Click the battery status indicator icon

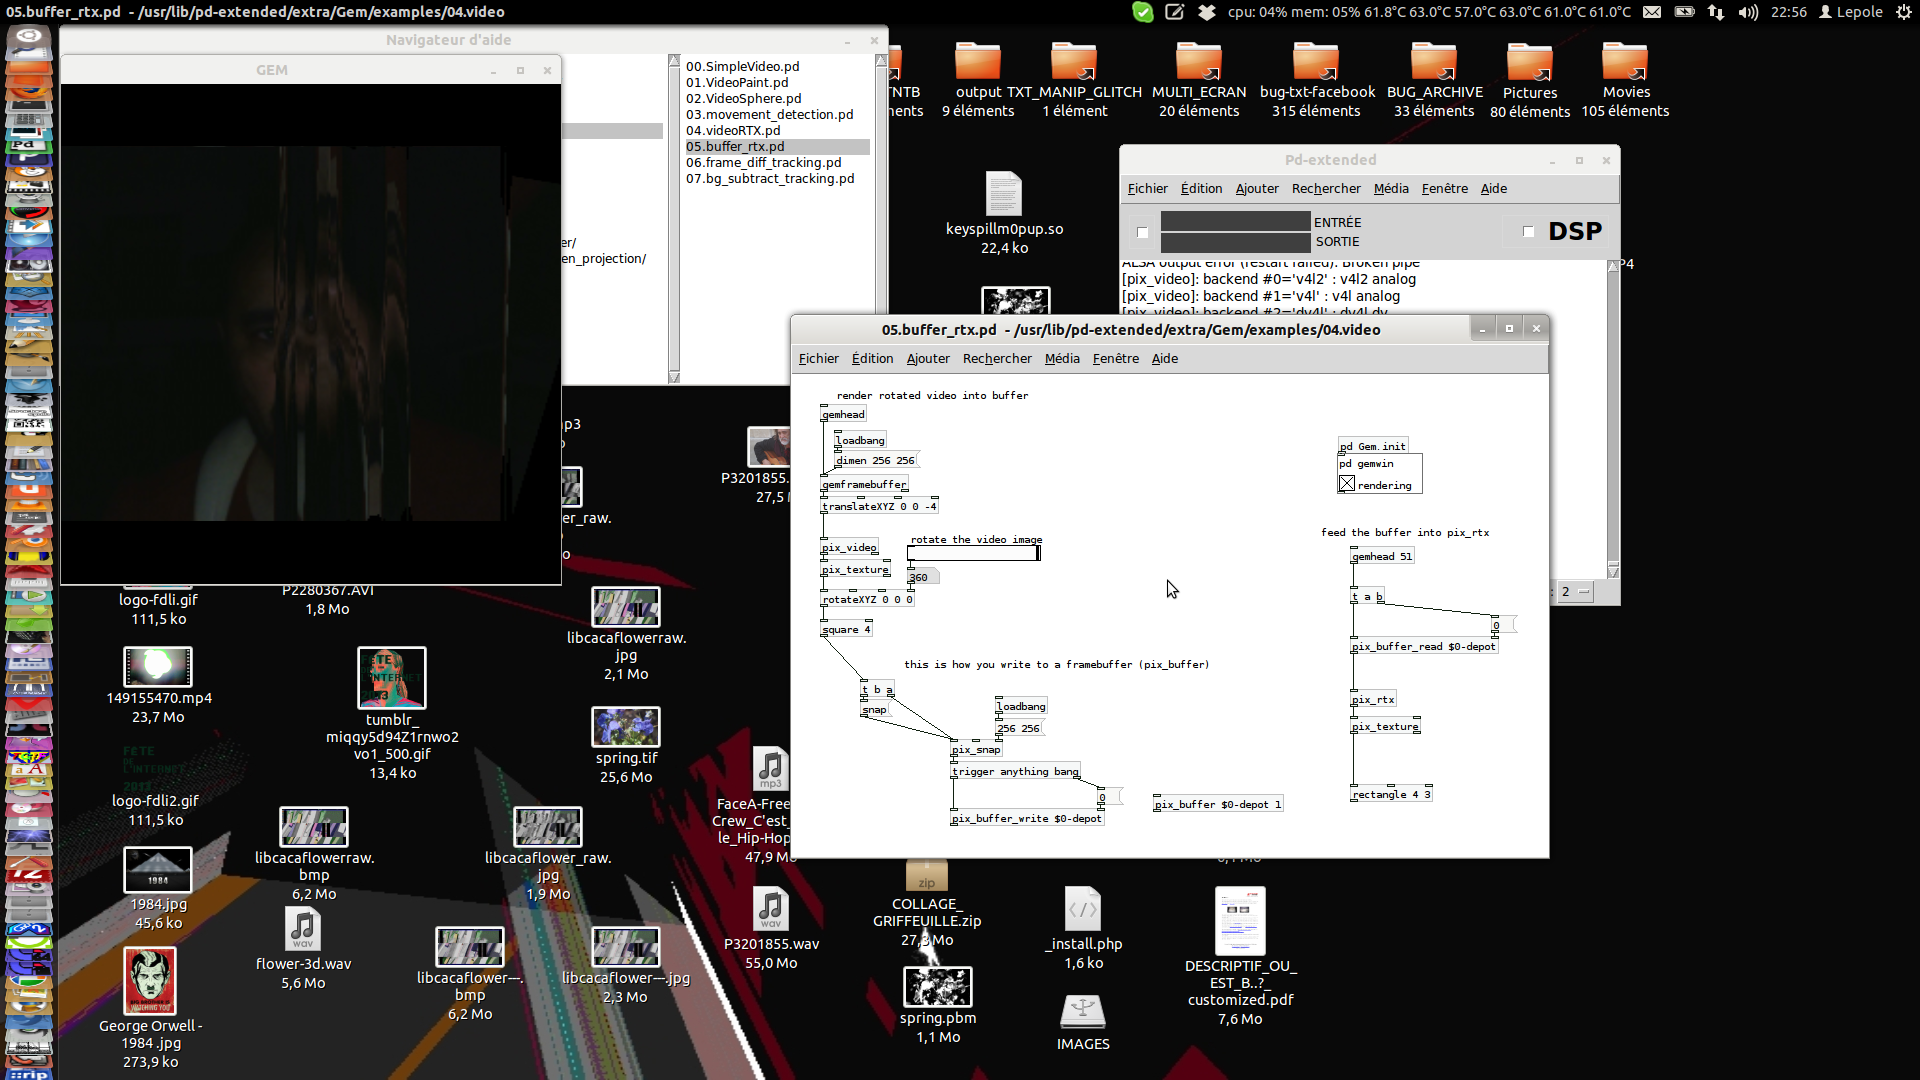pyautogui.click(x=1684, y=12)
